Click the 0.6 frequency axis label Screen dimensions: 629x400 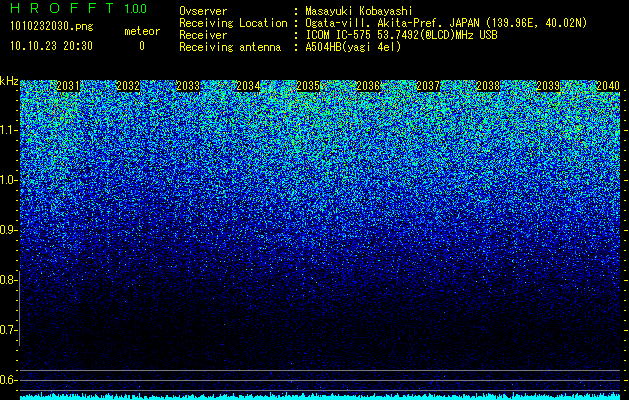[x=8, y=380]
